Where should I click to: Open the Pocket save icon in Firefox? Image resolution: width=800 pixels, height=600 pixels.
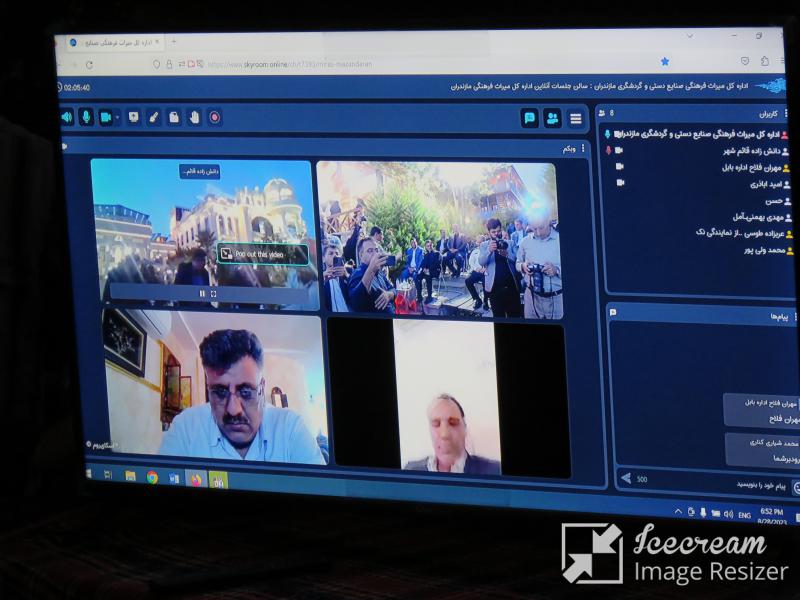point(745,61)
